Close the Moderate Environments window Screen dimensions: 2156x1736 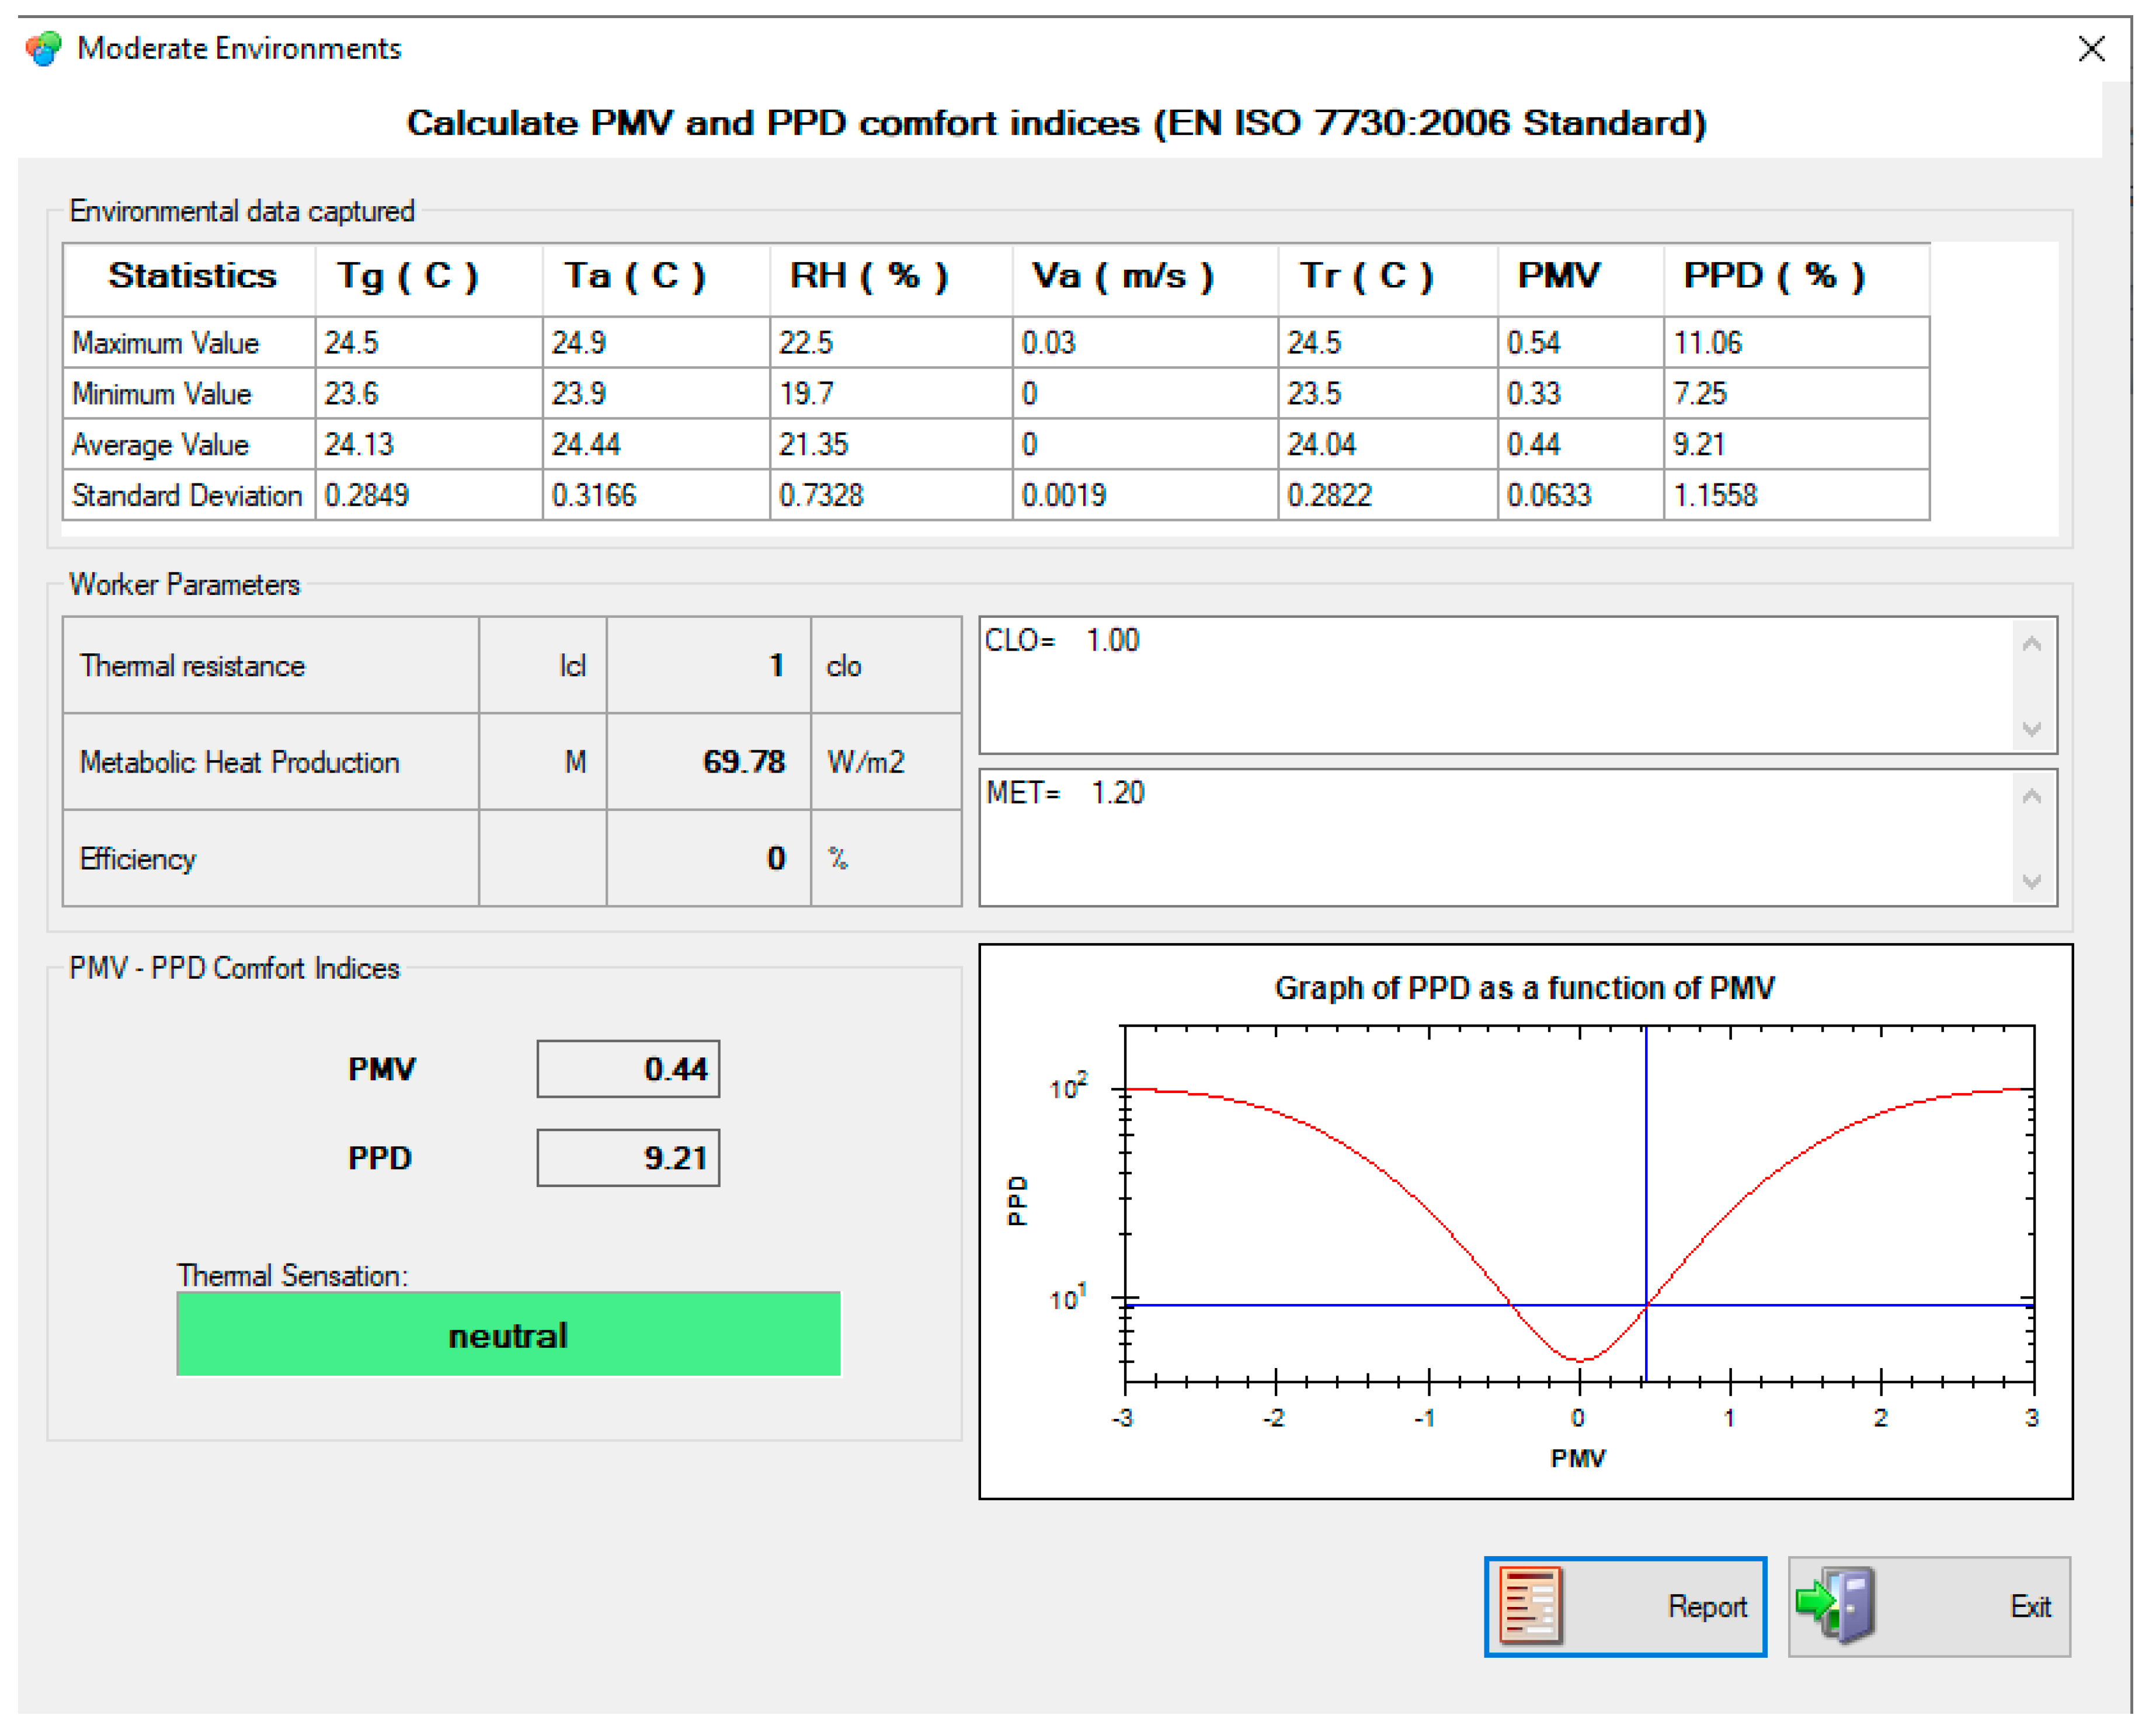click(x=2091, y=48)
